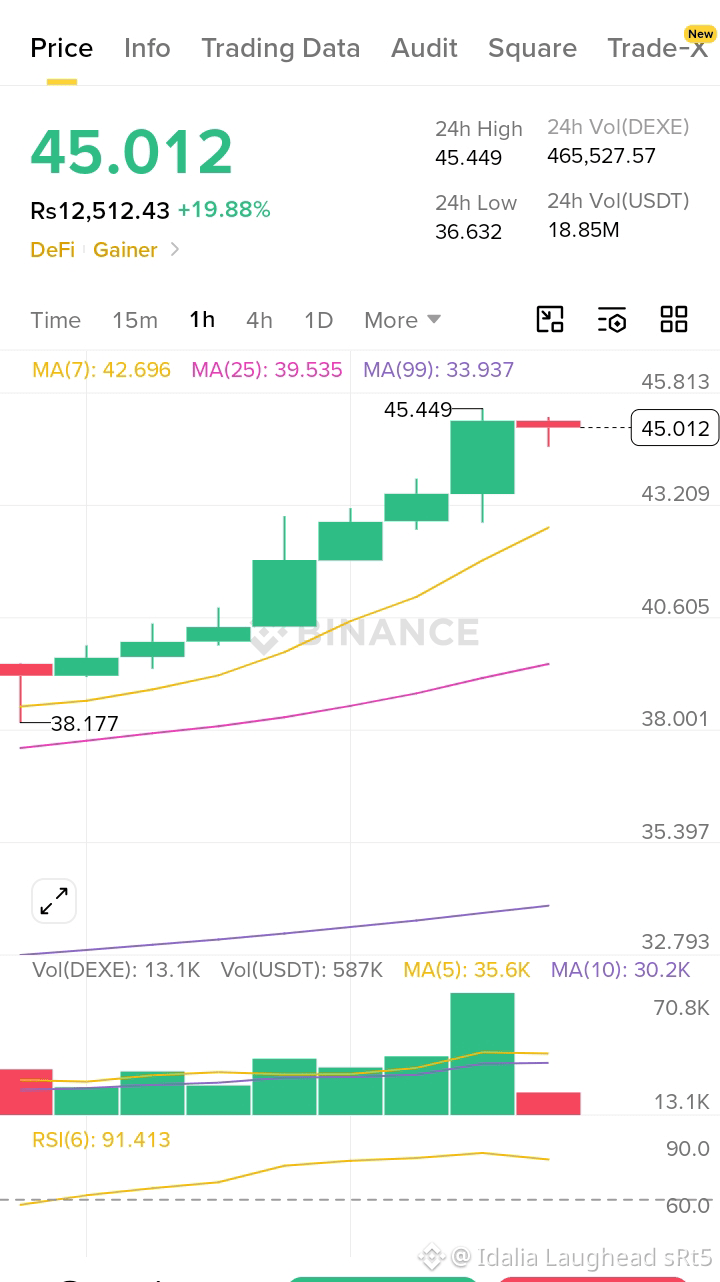Click the volume MA(10): 30.2K label

pyautogui.click(x=621, y=970)
